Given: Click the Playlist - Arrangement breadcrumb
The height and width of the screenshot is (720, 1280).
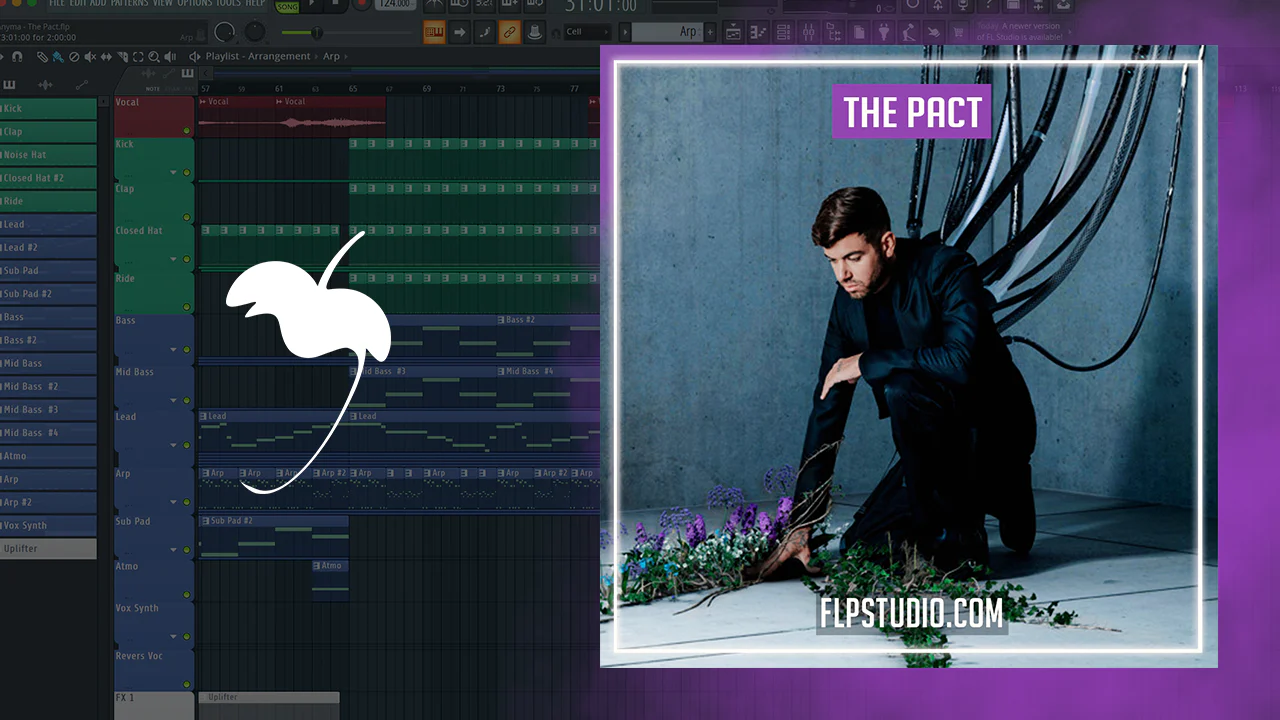Looking at the screenshot, I should pos(260,57).
